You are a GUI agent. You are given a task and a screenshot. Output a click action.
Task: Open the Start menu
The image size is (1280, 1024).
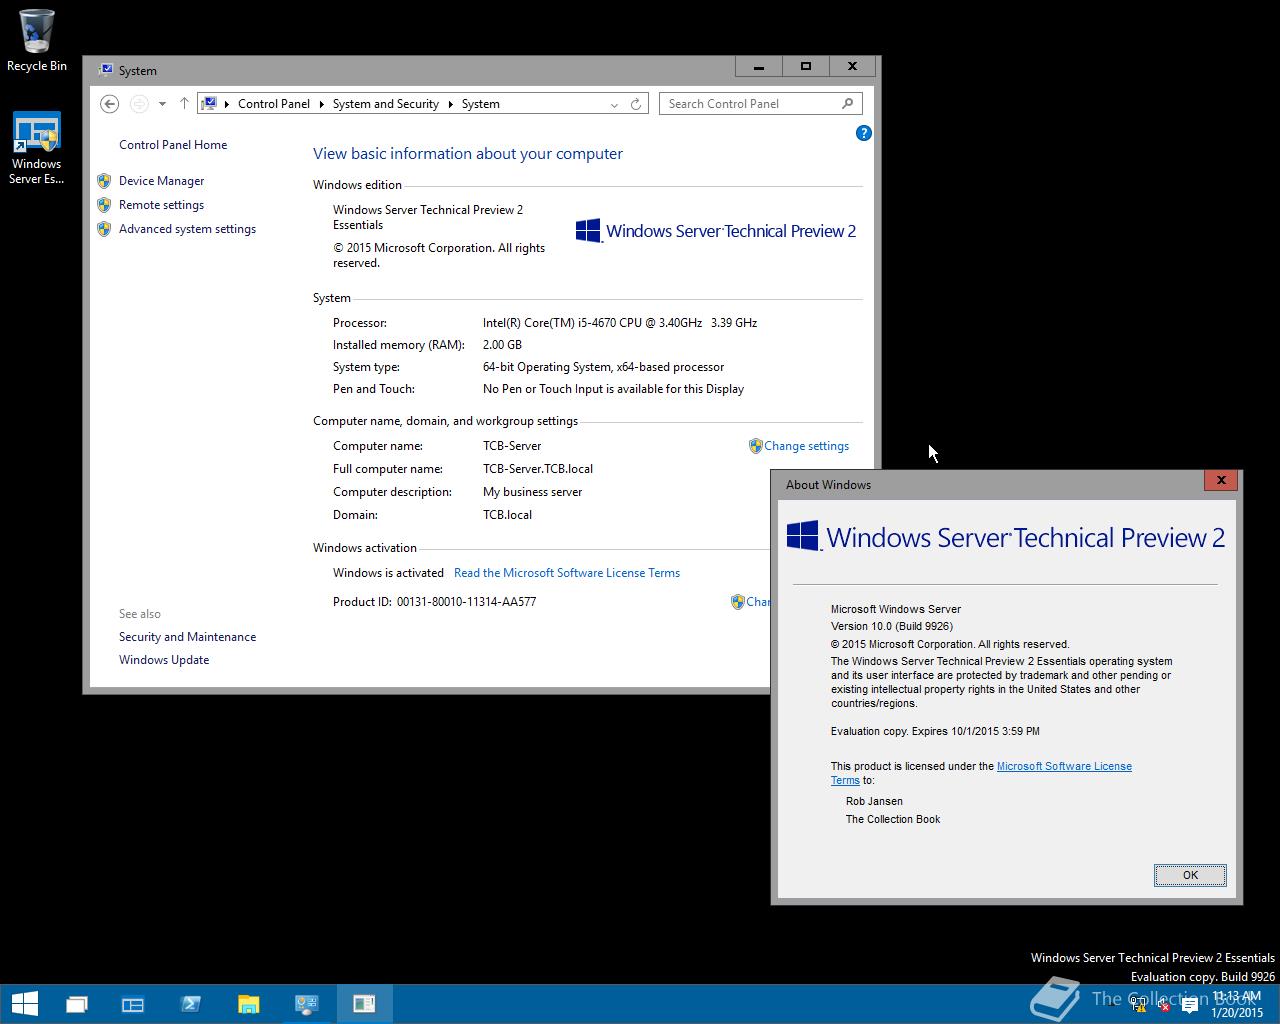(x=24, y=1004)
